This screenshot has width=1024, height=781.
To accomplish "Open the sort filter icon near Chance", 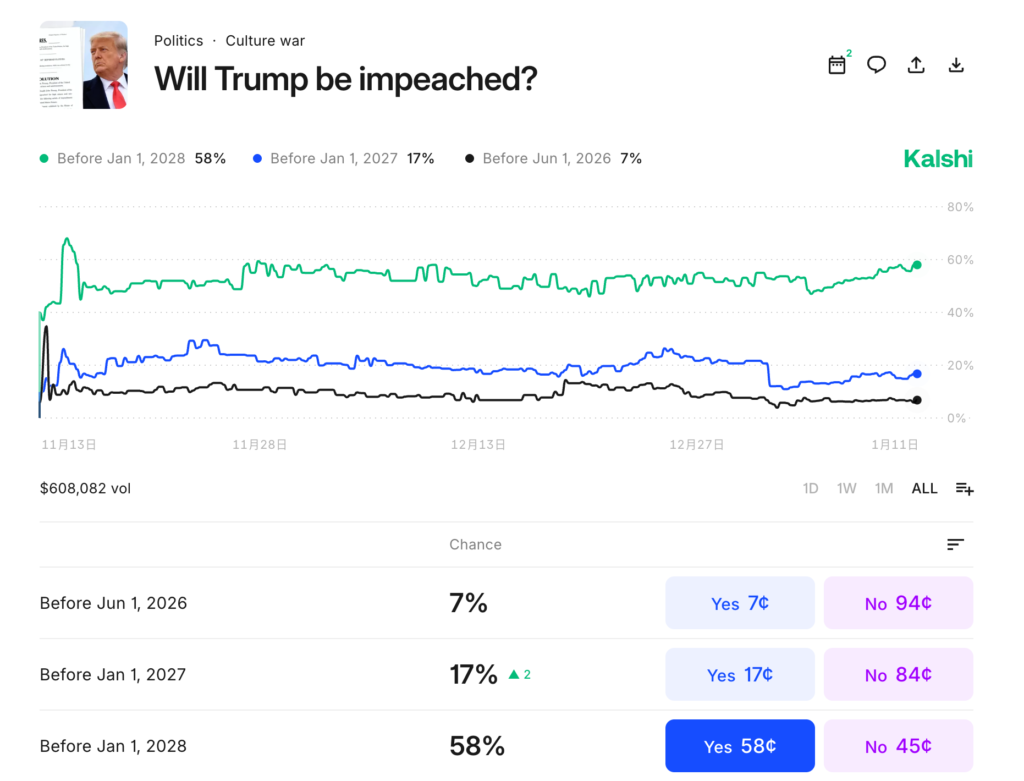I will click(x=956, y=544).
